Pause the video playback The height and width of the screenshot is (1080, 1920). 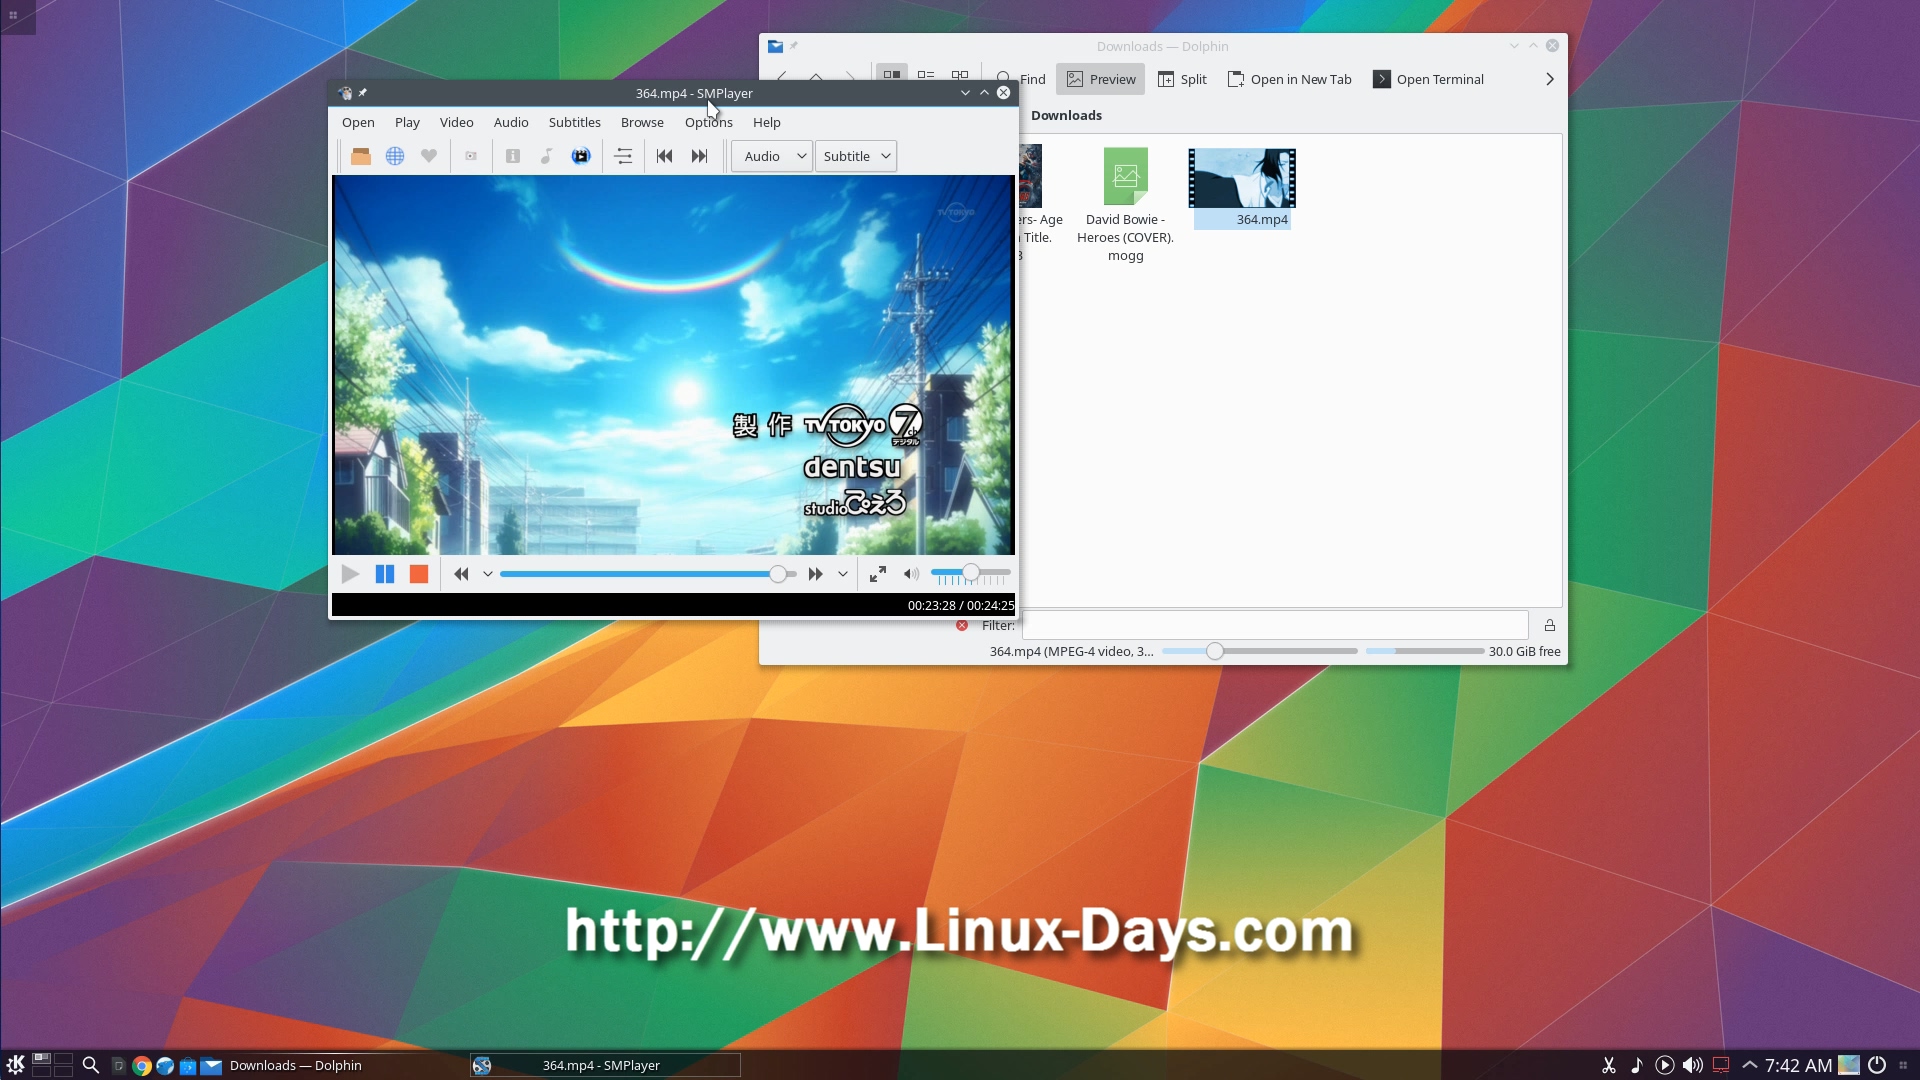pyautogui.click(x=385, y=574)
